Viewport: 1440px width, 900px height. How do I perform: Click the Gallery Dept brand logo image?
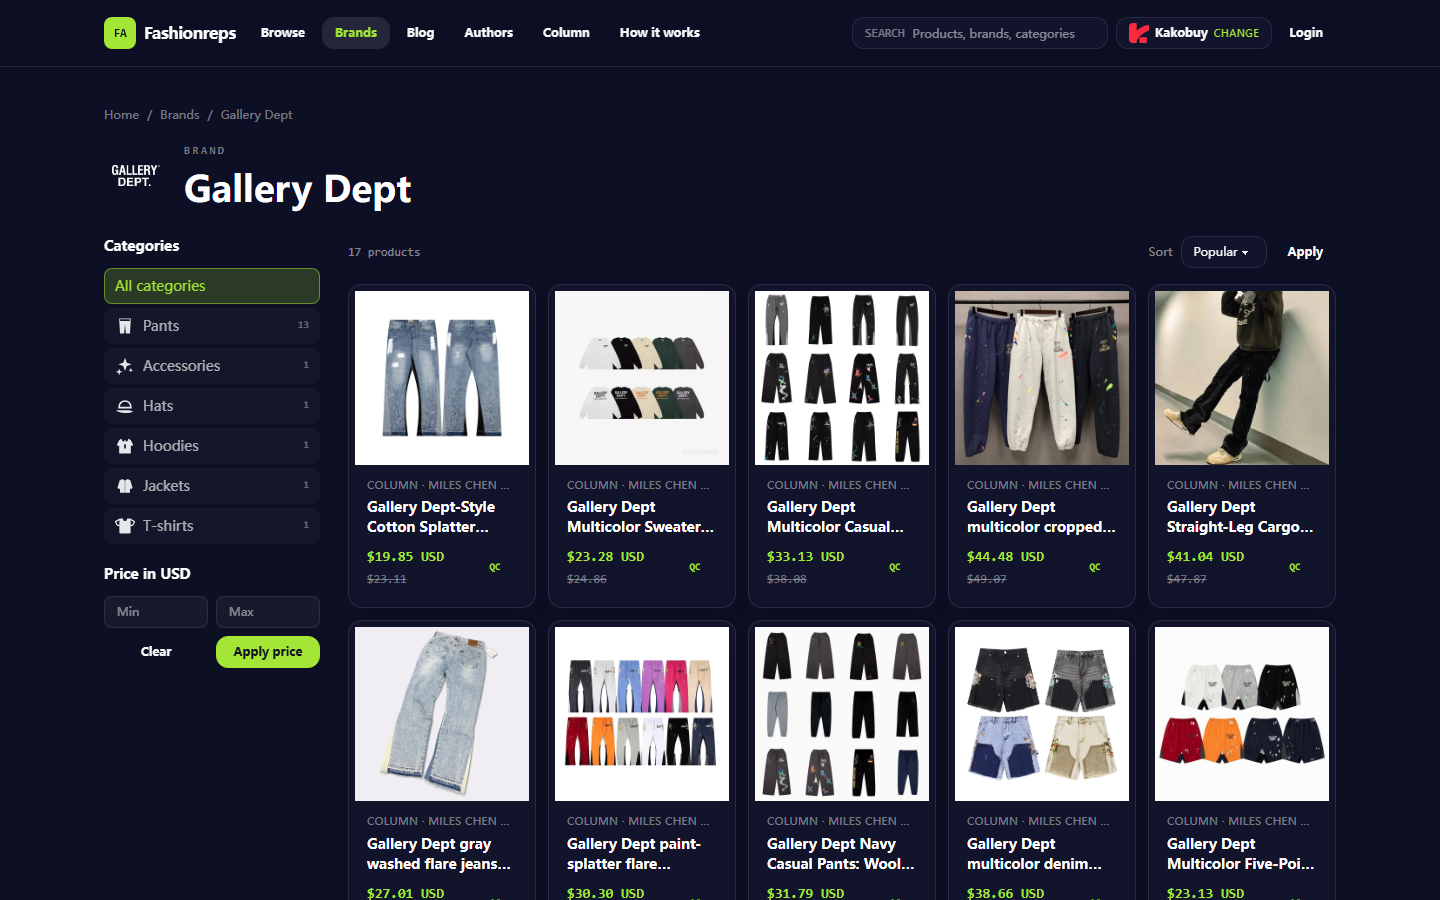pyautogui.click(x=135, y=176)
